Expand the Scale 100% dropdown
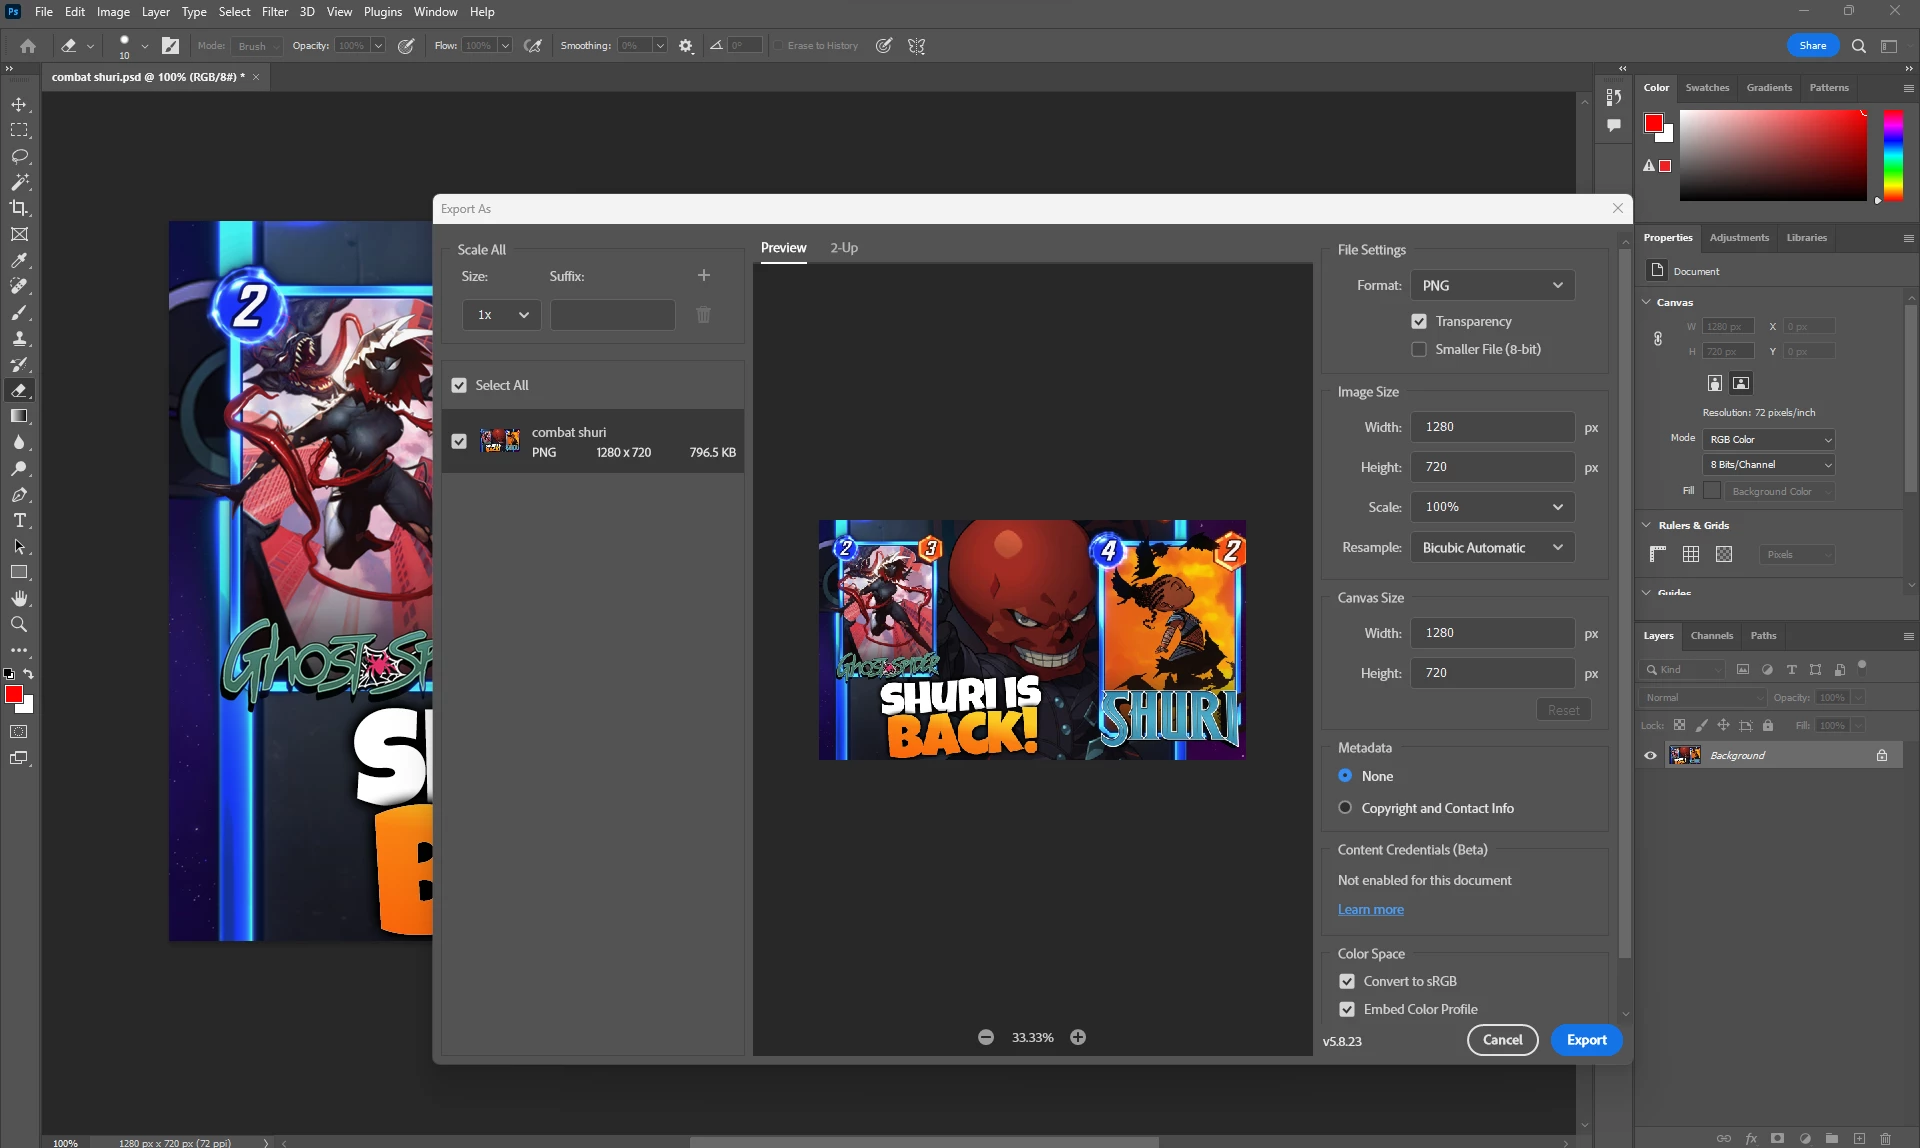The image size is (1920, 1148). point(1492,507)
